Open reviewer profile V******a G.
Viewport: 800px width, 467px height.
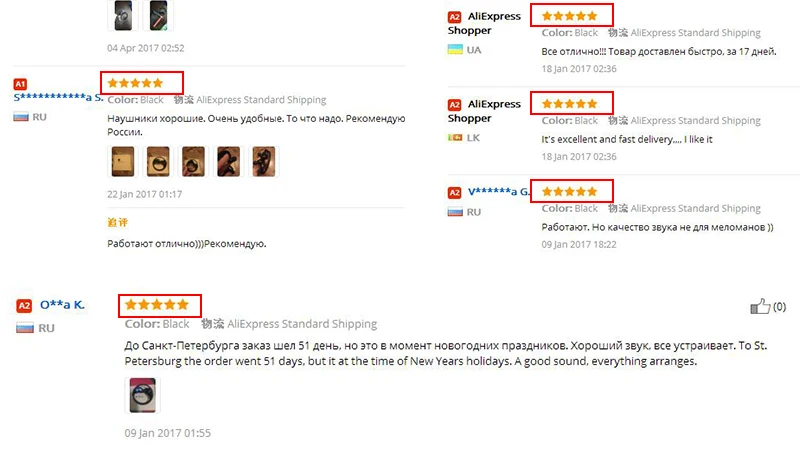click(498, 191)
